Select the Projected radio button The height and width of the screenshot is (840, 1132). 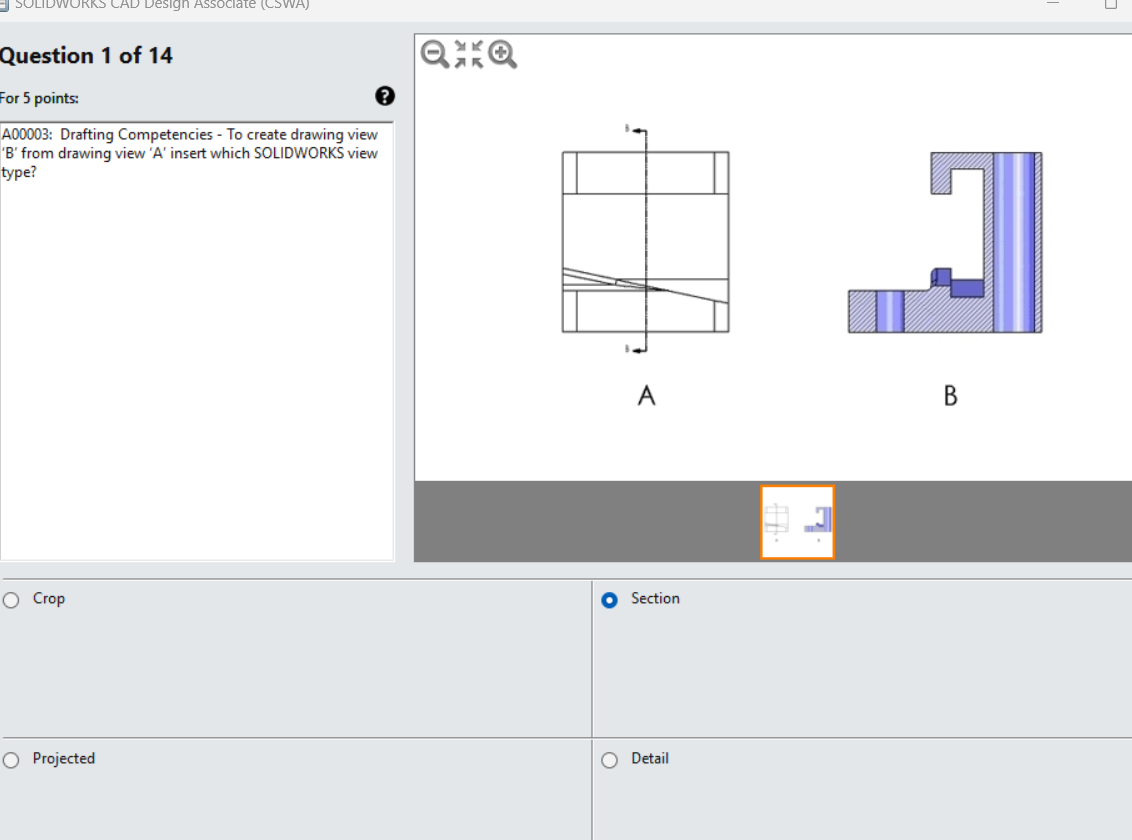pos(10,759)
